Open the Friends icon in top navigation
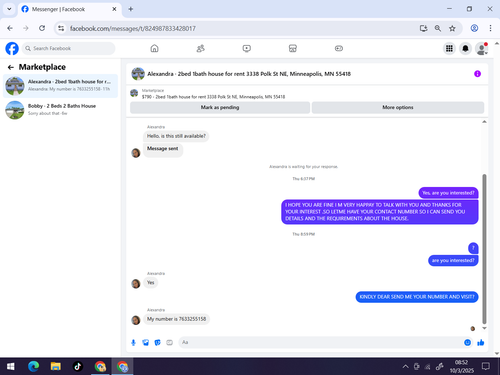 200,49
